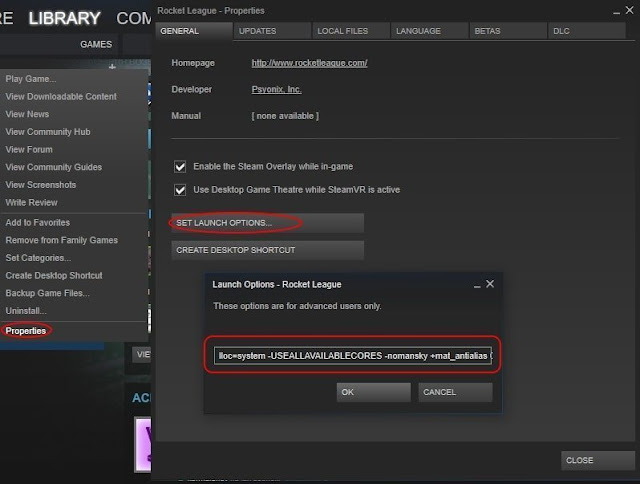The image size is (640, 484).
Task: Select Add to Favorites menu entry
Action: [x=38, y=222]
